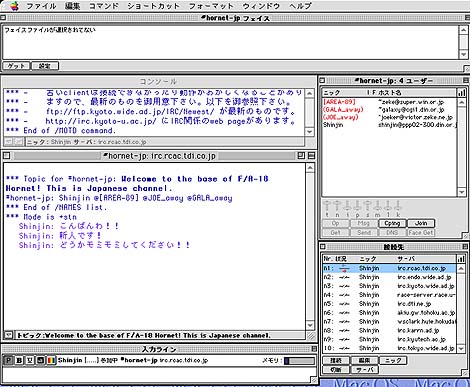470x387 pixels.
Task: Open the ウィンドウ menu
Action: [x=261, y=6]
